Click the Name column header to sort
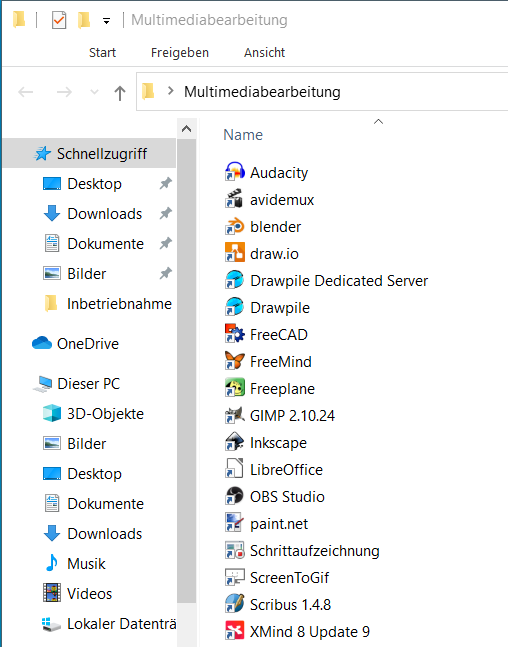Viewport: 508px width, 647px height. (243, 135)
